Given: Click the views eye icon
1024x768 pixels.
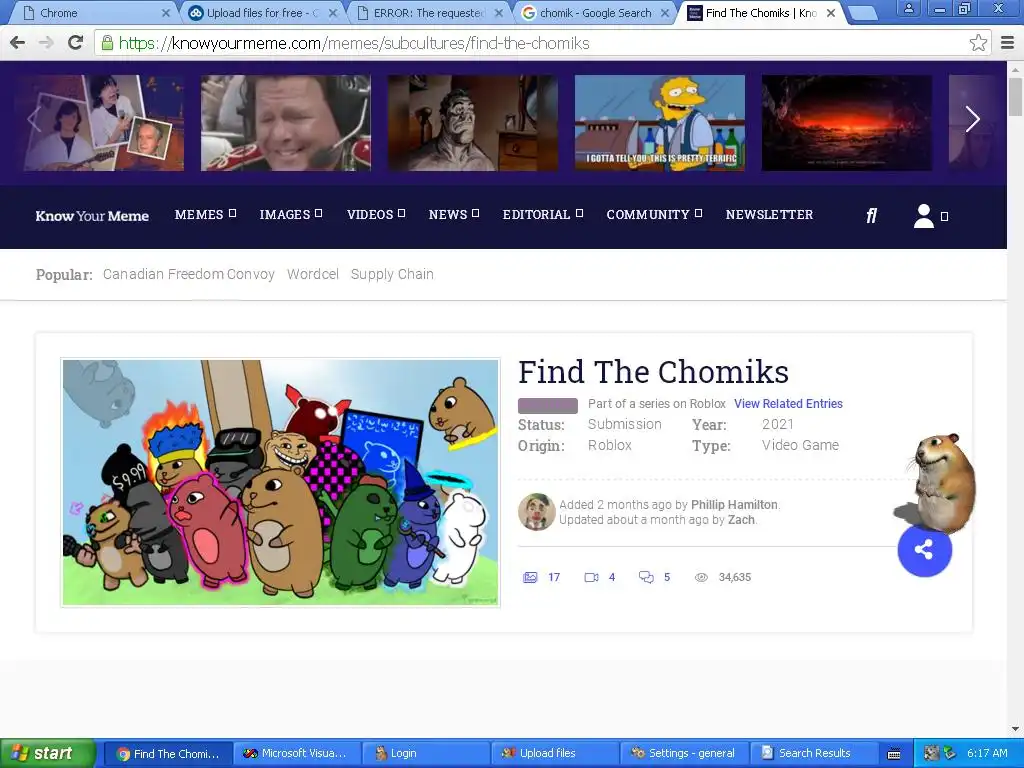Looking at the screenshot, I should (x=701, y=577).
